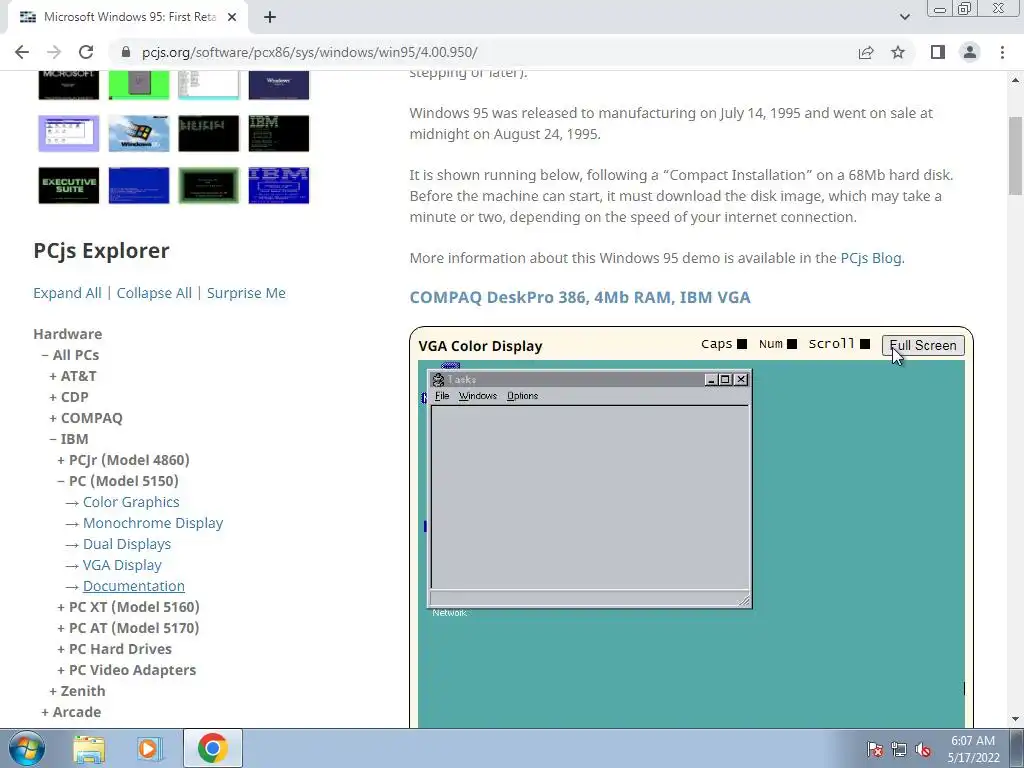Open Windows Explorer from taskbar

89,749
